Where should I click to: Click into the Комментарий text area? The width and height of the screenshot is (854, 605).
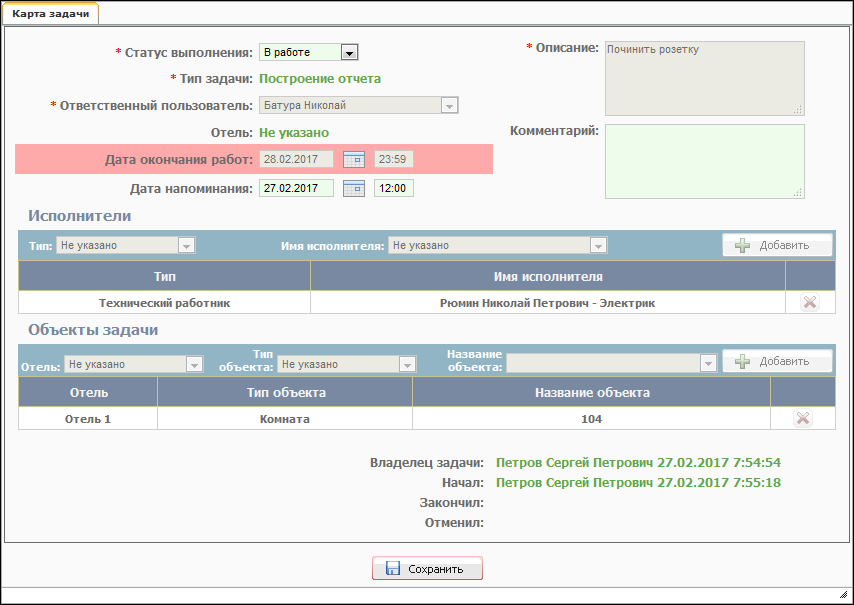[x=704, y=161]
